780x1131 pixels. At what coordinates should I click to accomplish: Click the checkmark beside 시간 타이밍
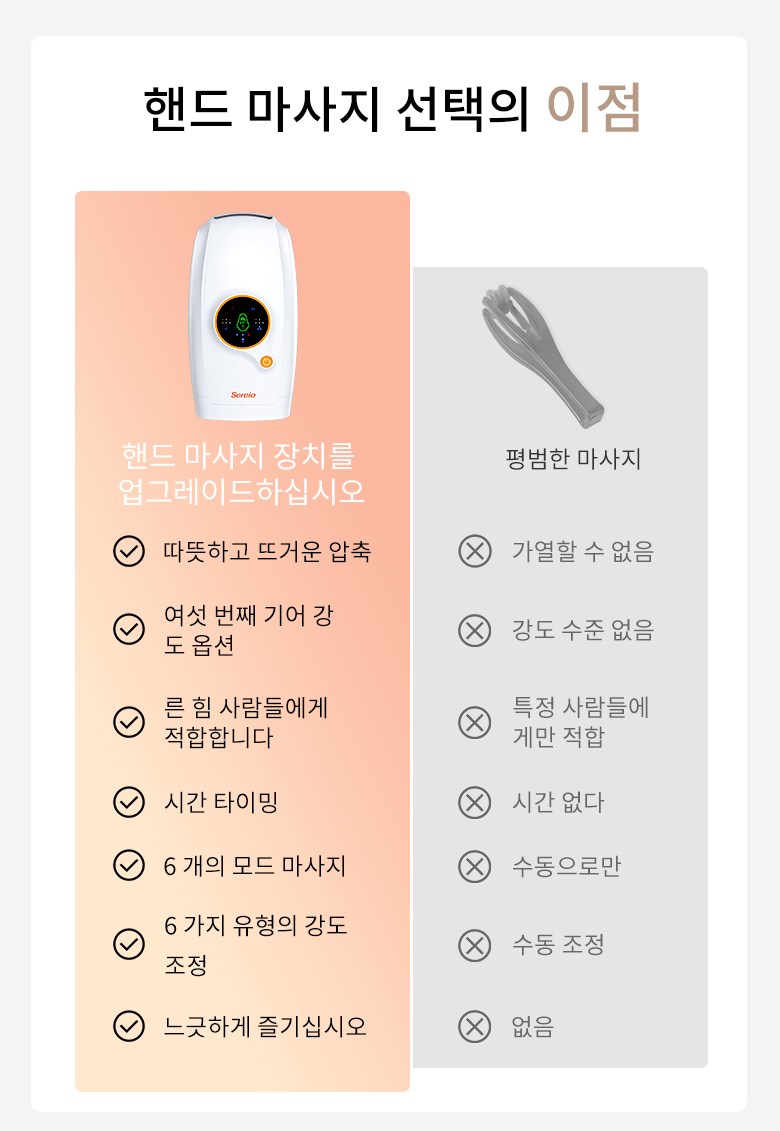(129, 802)
